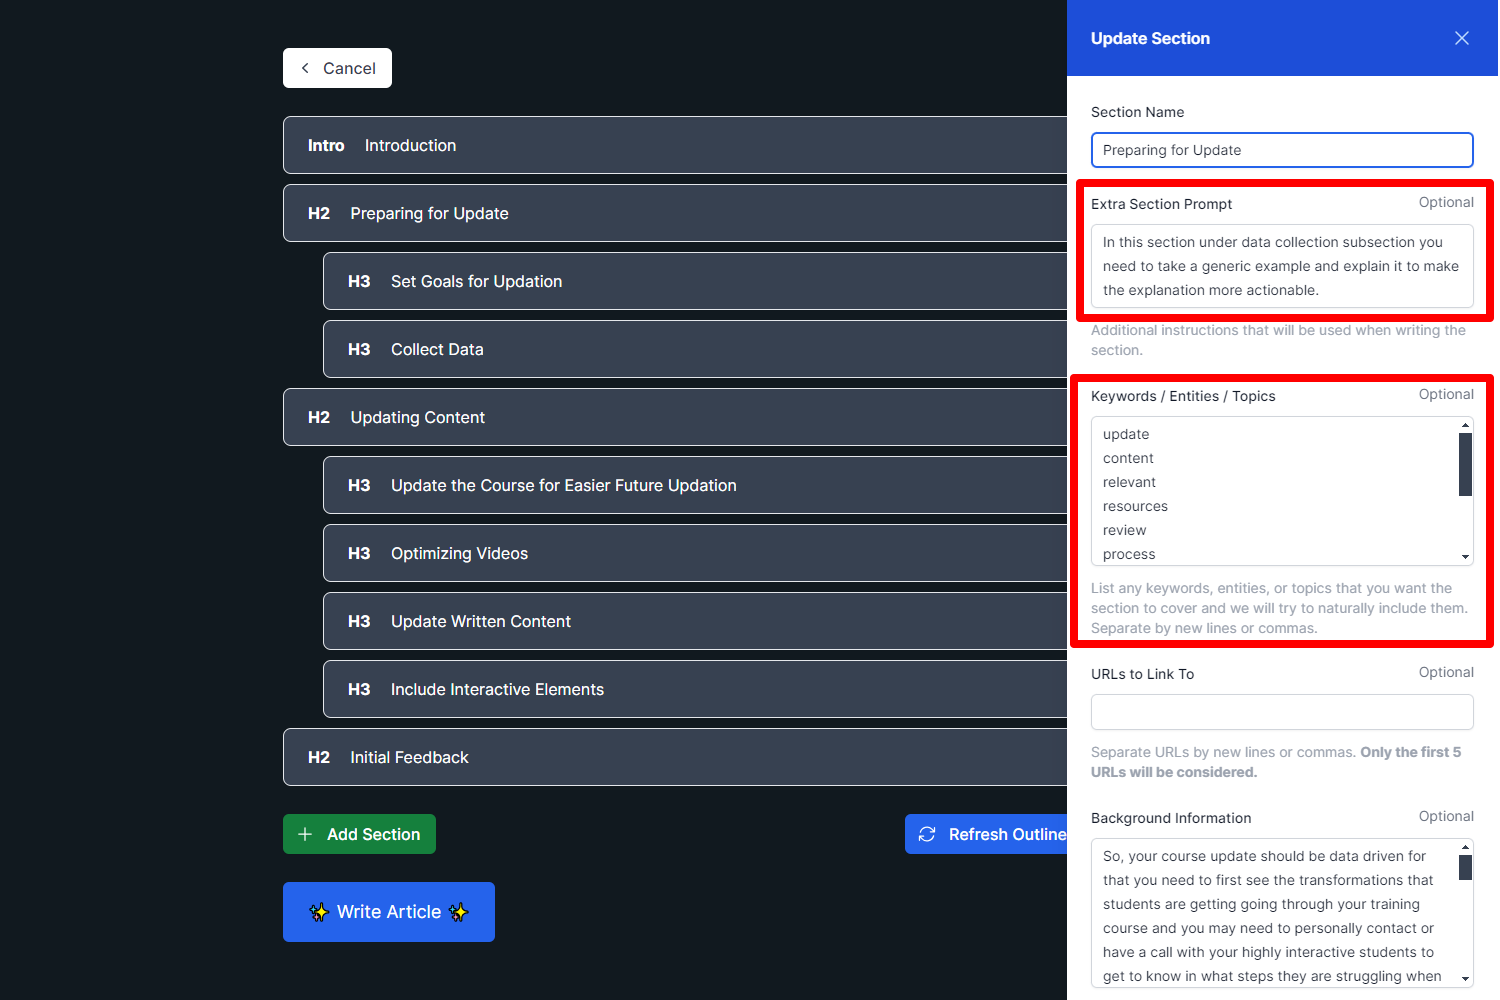Click inside the Keywords / Entities / Topics box
This screenshot has width=1500, height=1000.
[1271, 492]
